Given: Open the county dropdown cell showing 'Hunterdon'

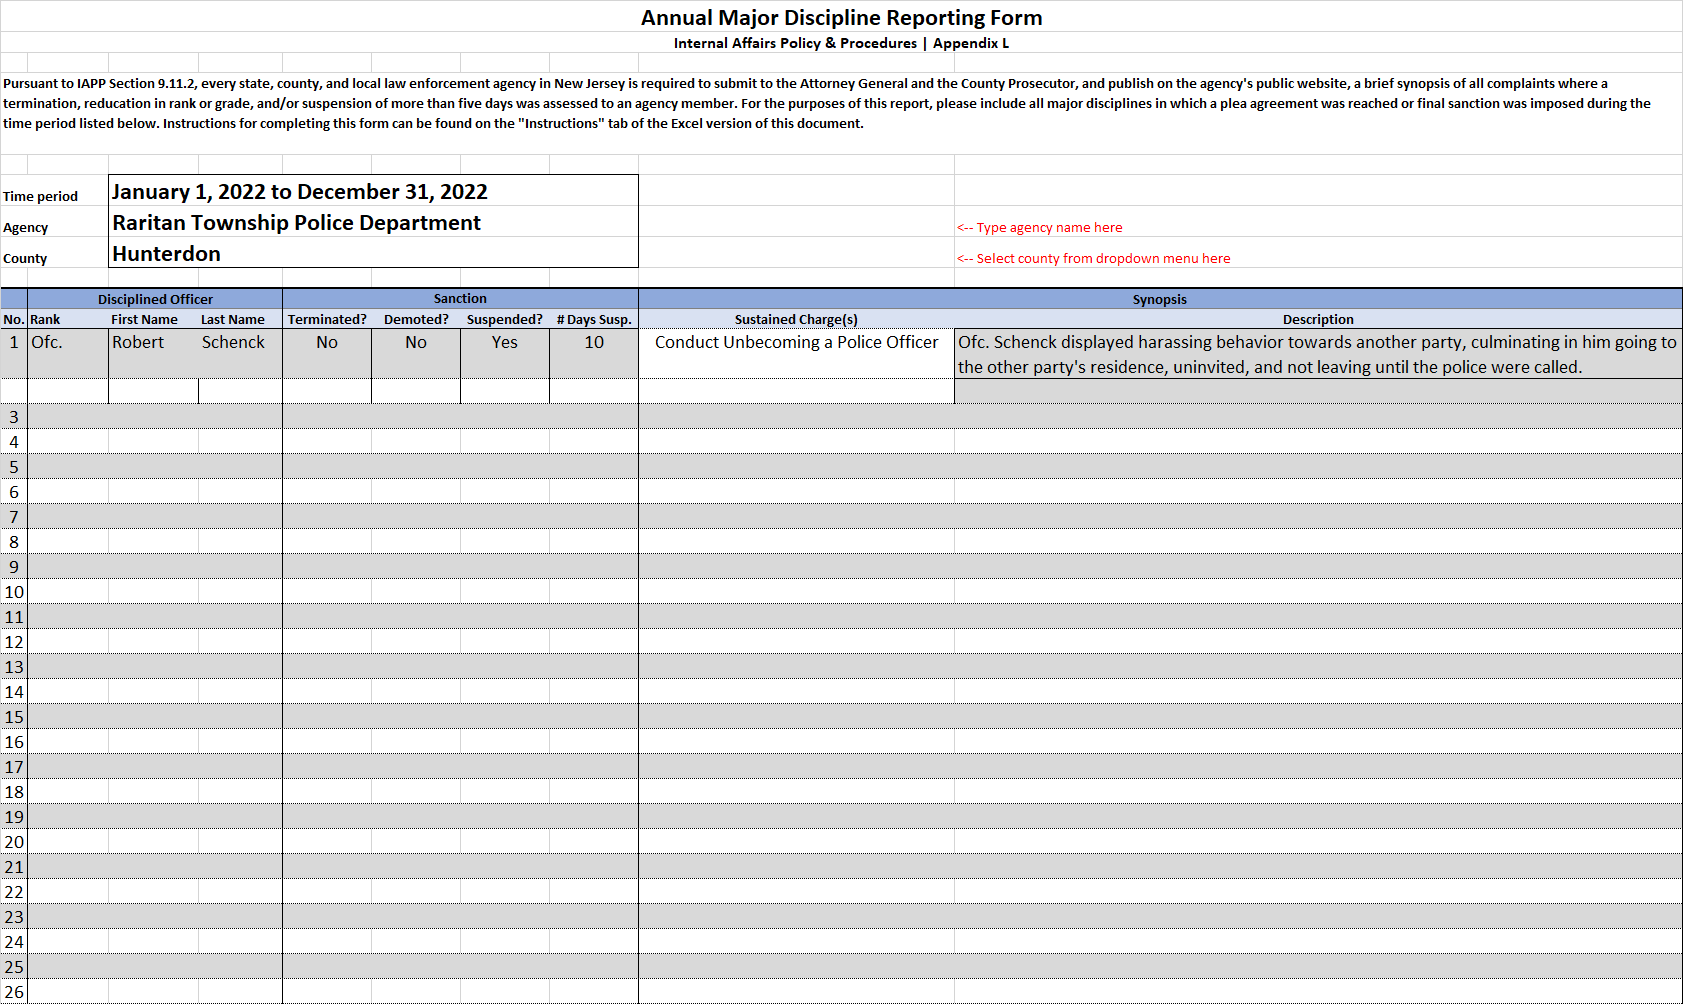Looking at the screenshot, I should [x=373, y=253].
